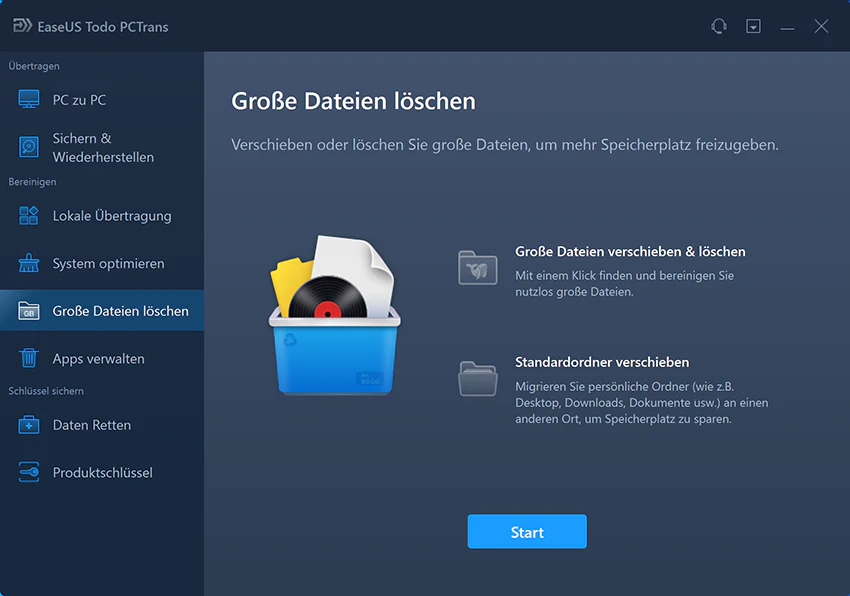The image size is (850, 596).
Task: Expand the title bar dropdown menu
Action: pos(753,26)
